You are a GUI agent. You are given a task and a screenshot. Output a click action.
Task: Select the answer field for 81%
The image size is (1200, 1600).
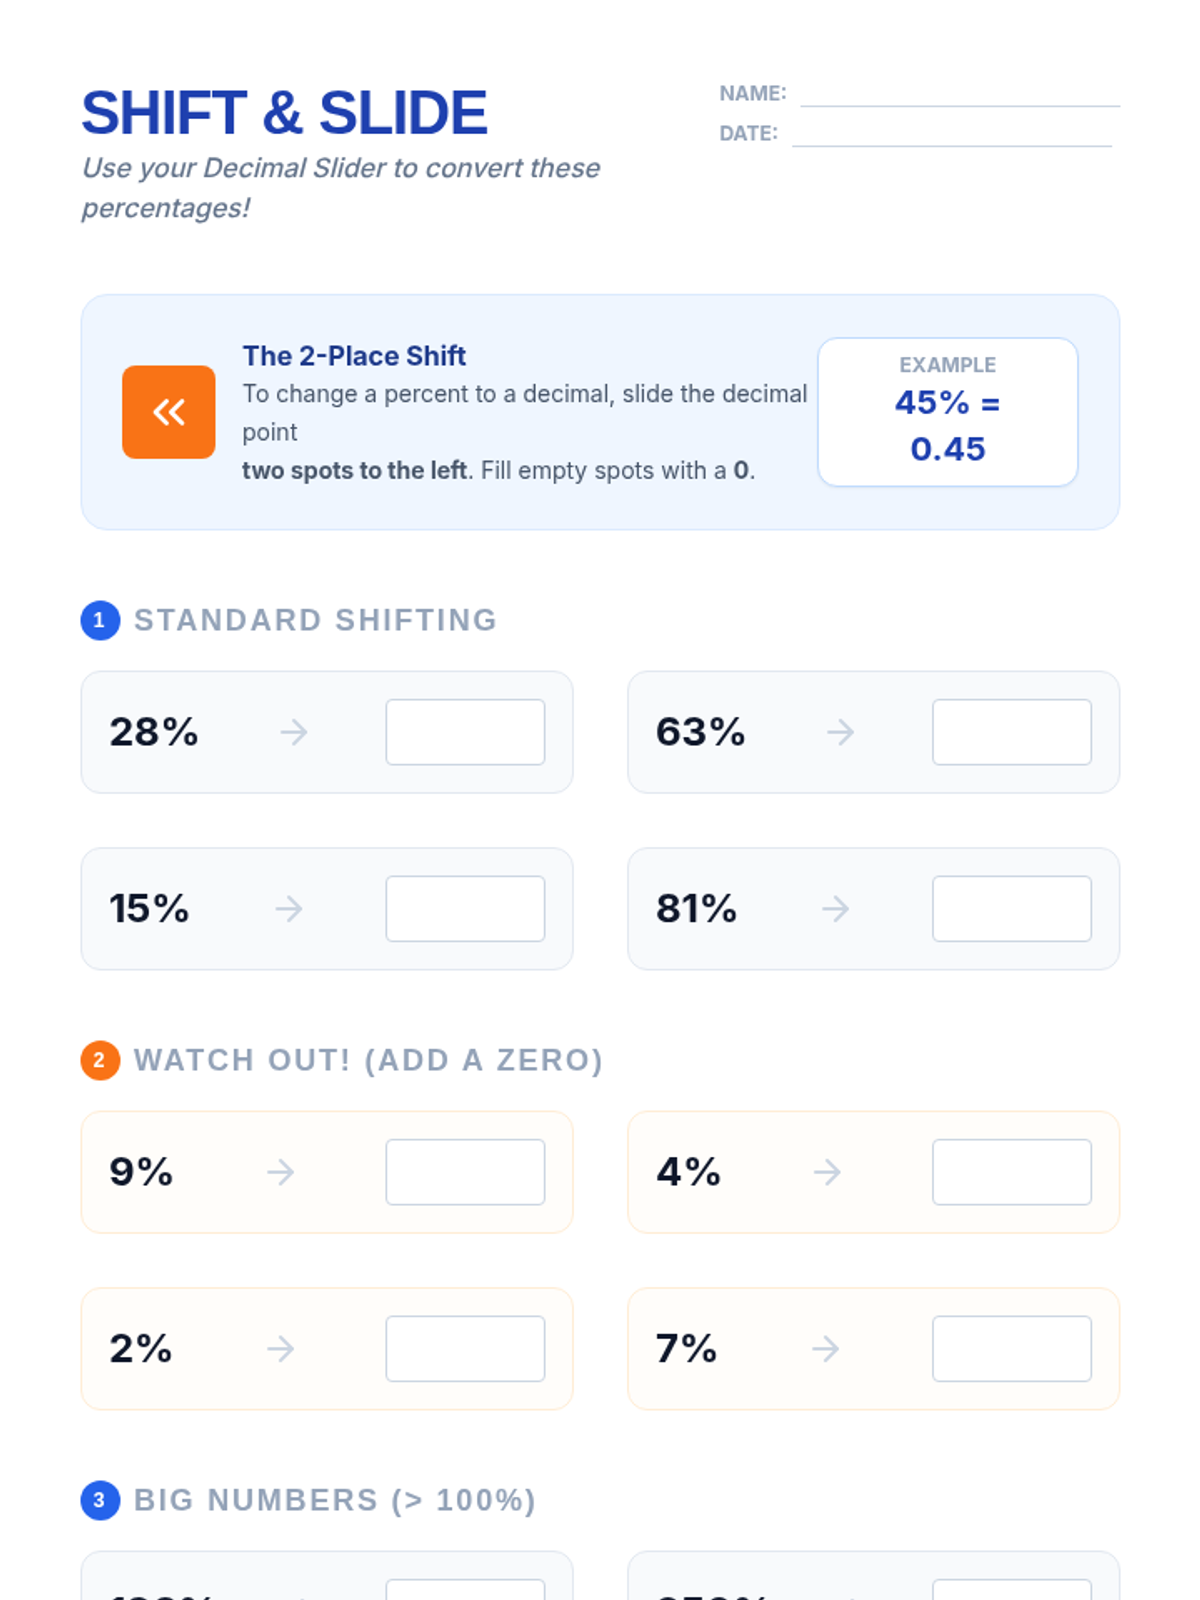click(x=1011, y=909)
